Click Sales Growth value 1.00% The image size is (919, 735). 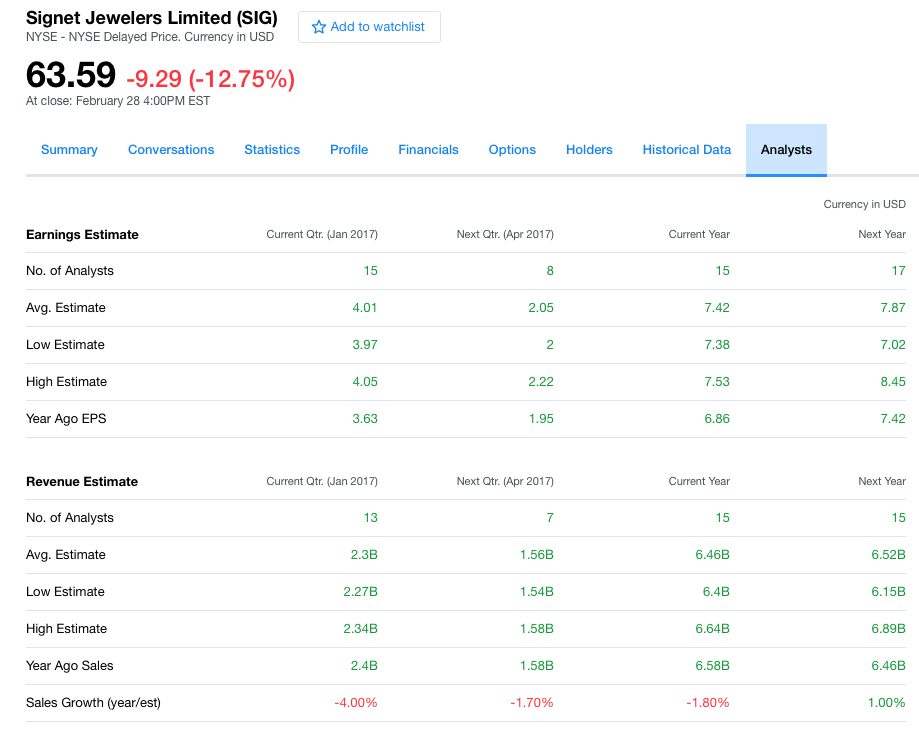click(887, 702)
